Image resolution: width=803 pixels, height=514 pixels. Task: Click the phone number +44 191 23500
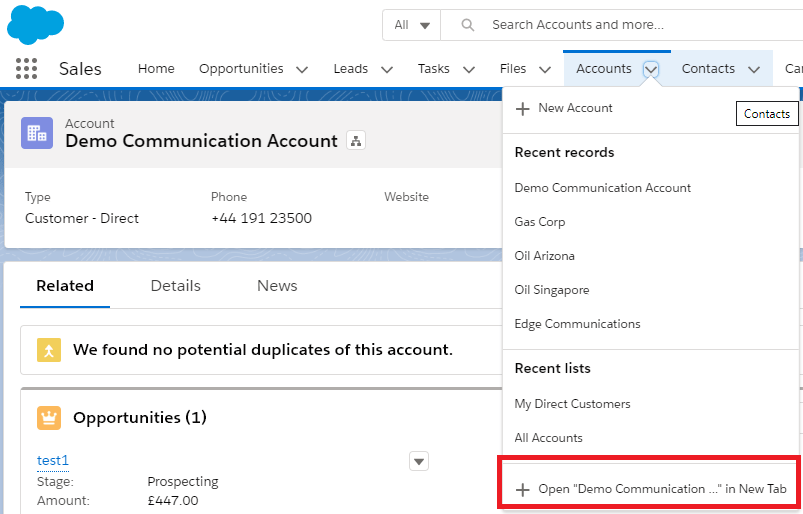tap(261, 219)
